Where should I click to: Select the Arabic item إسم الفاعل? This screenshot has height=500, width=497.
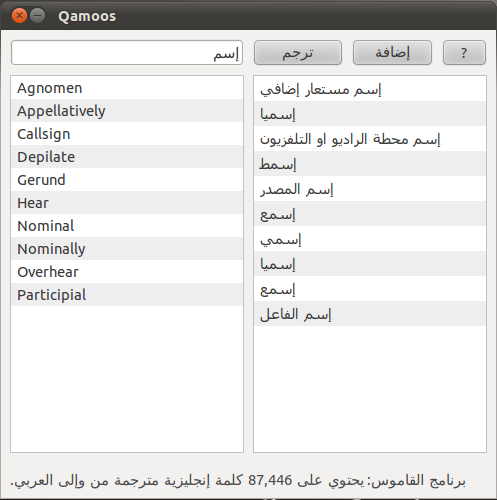(370, 314)
